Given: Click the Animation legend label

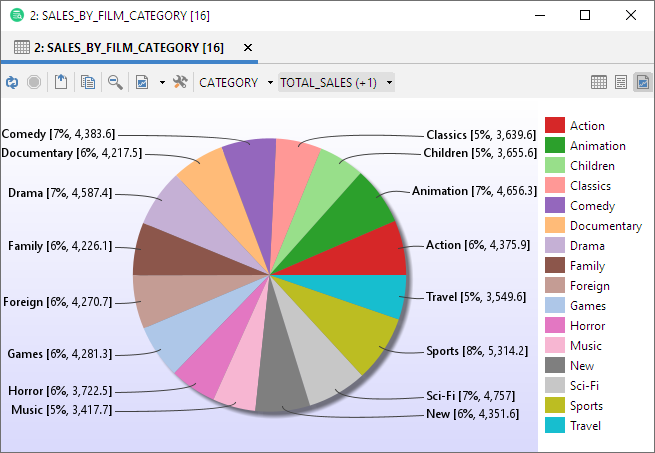Looking at the screenshot, I should (597, 146).
